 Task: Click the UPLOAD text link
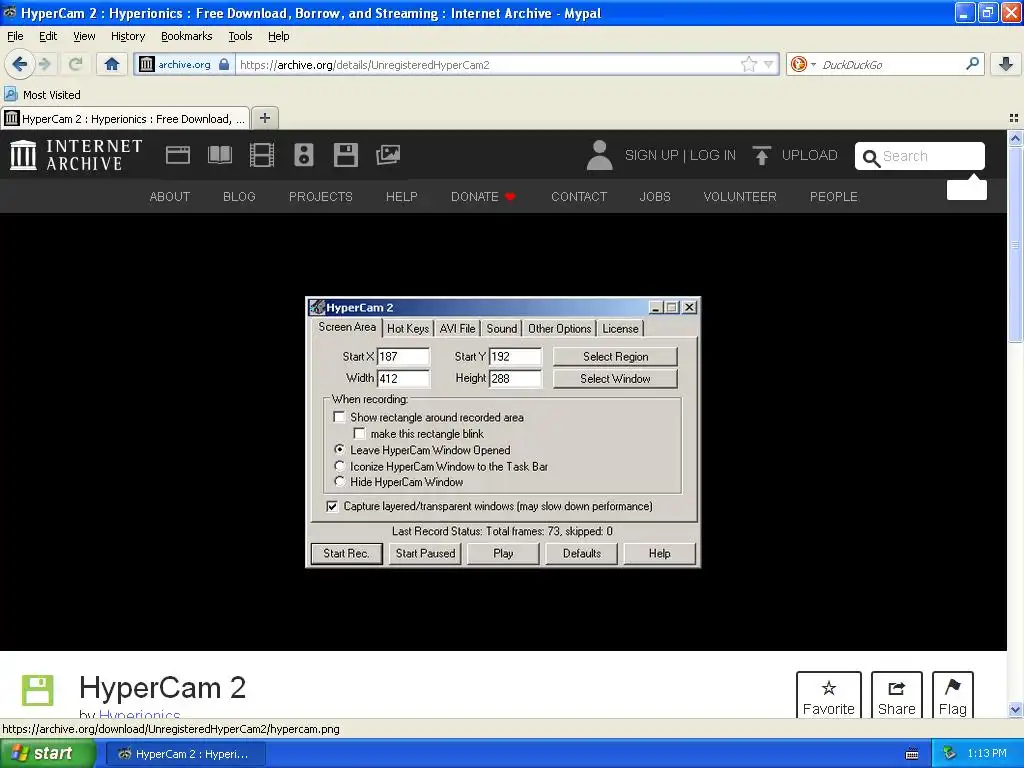tap(809, 155)
